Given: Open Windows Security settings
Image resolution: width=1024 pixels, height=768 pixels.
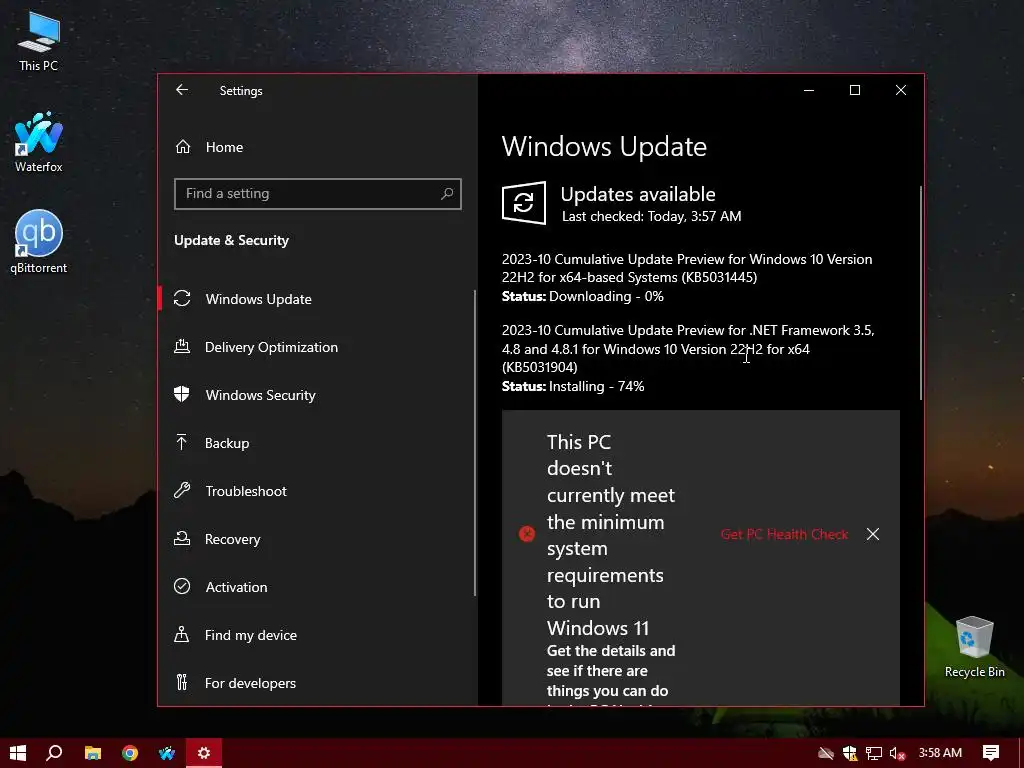Looking at the screenshot, I should coord(317,394).
